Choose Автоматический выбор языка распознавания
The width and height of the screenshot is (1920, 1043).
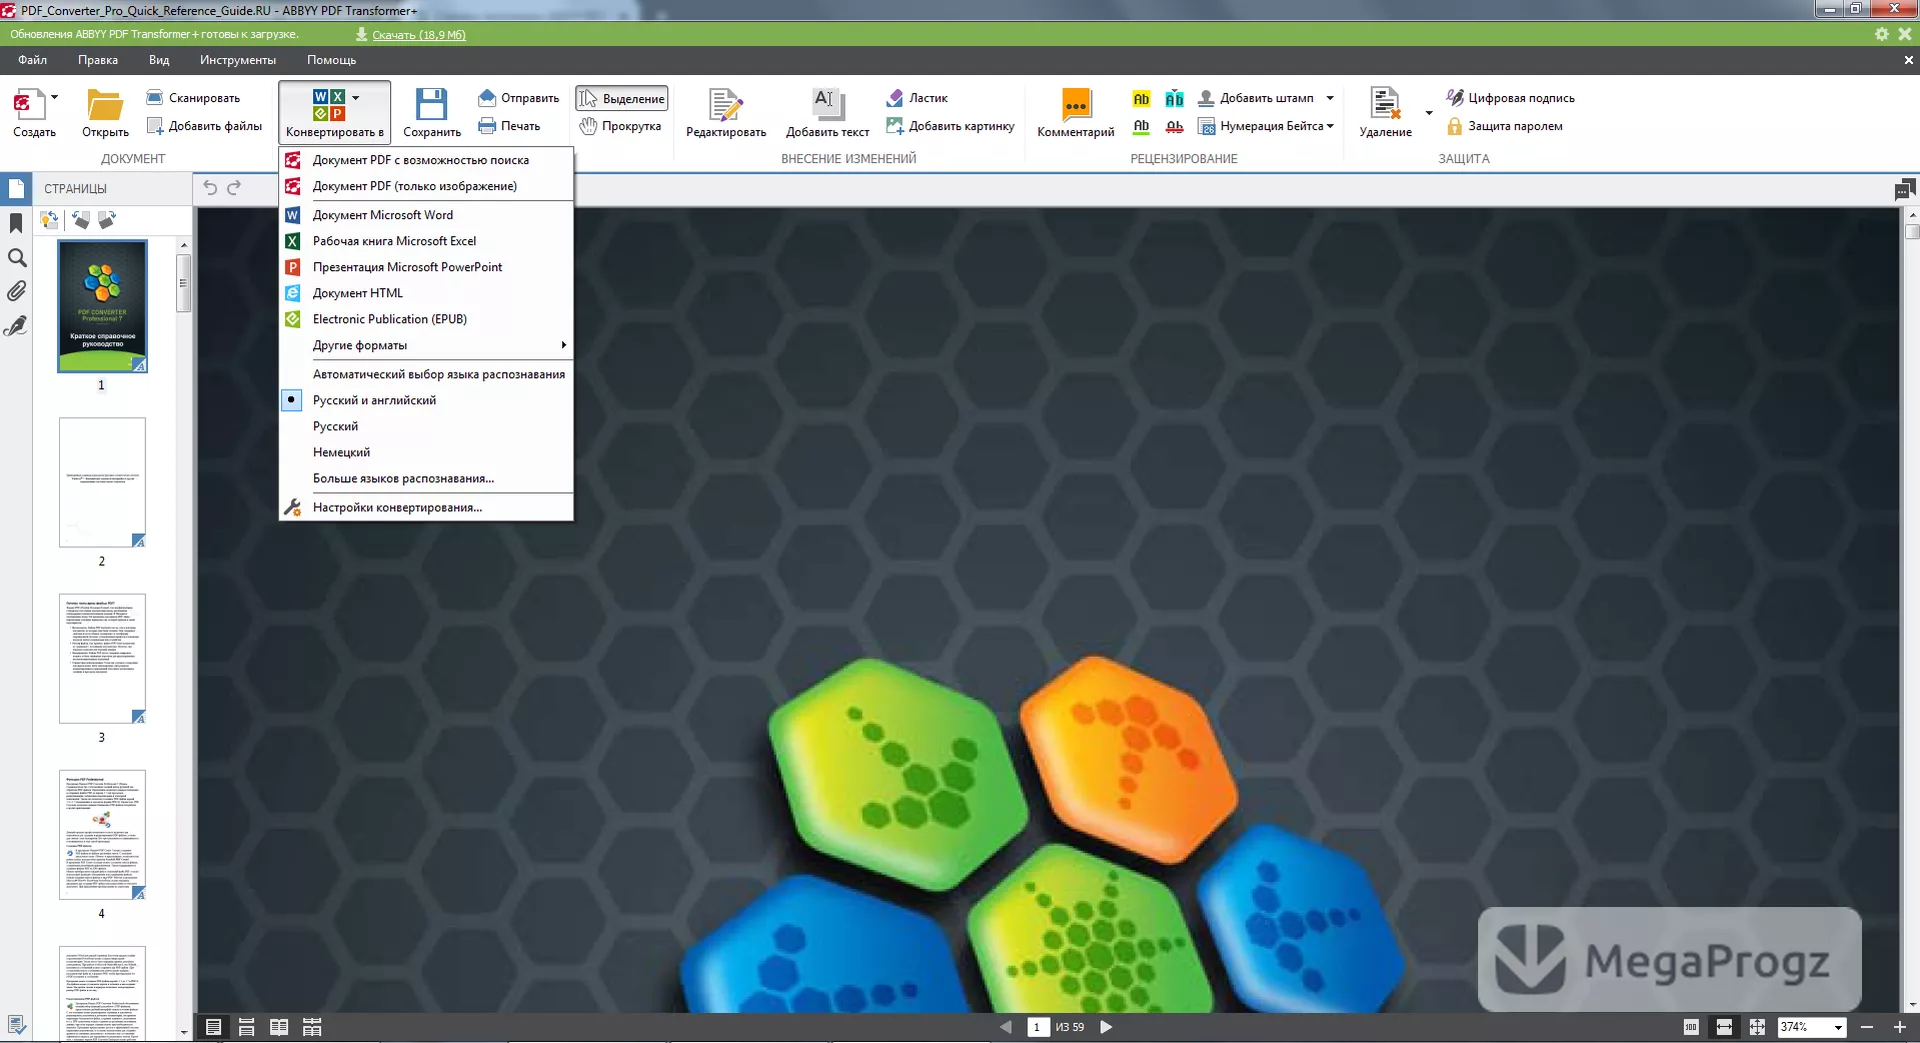coord(426,374)
